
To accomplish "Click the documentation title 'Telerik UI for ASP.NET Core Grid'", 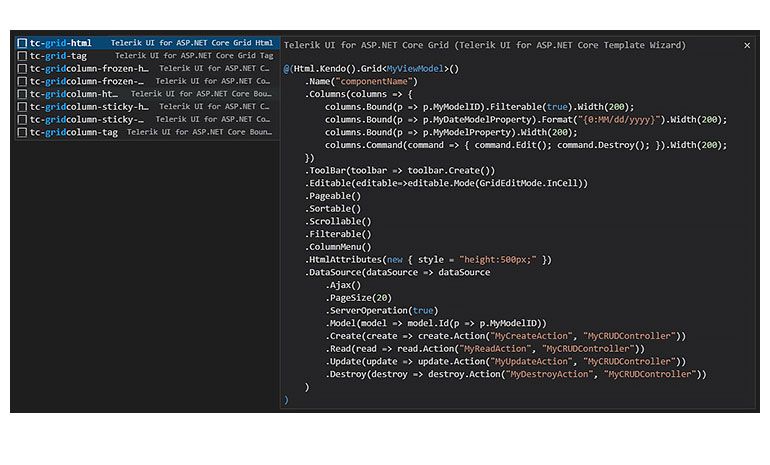I will pos(366,45).
